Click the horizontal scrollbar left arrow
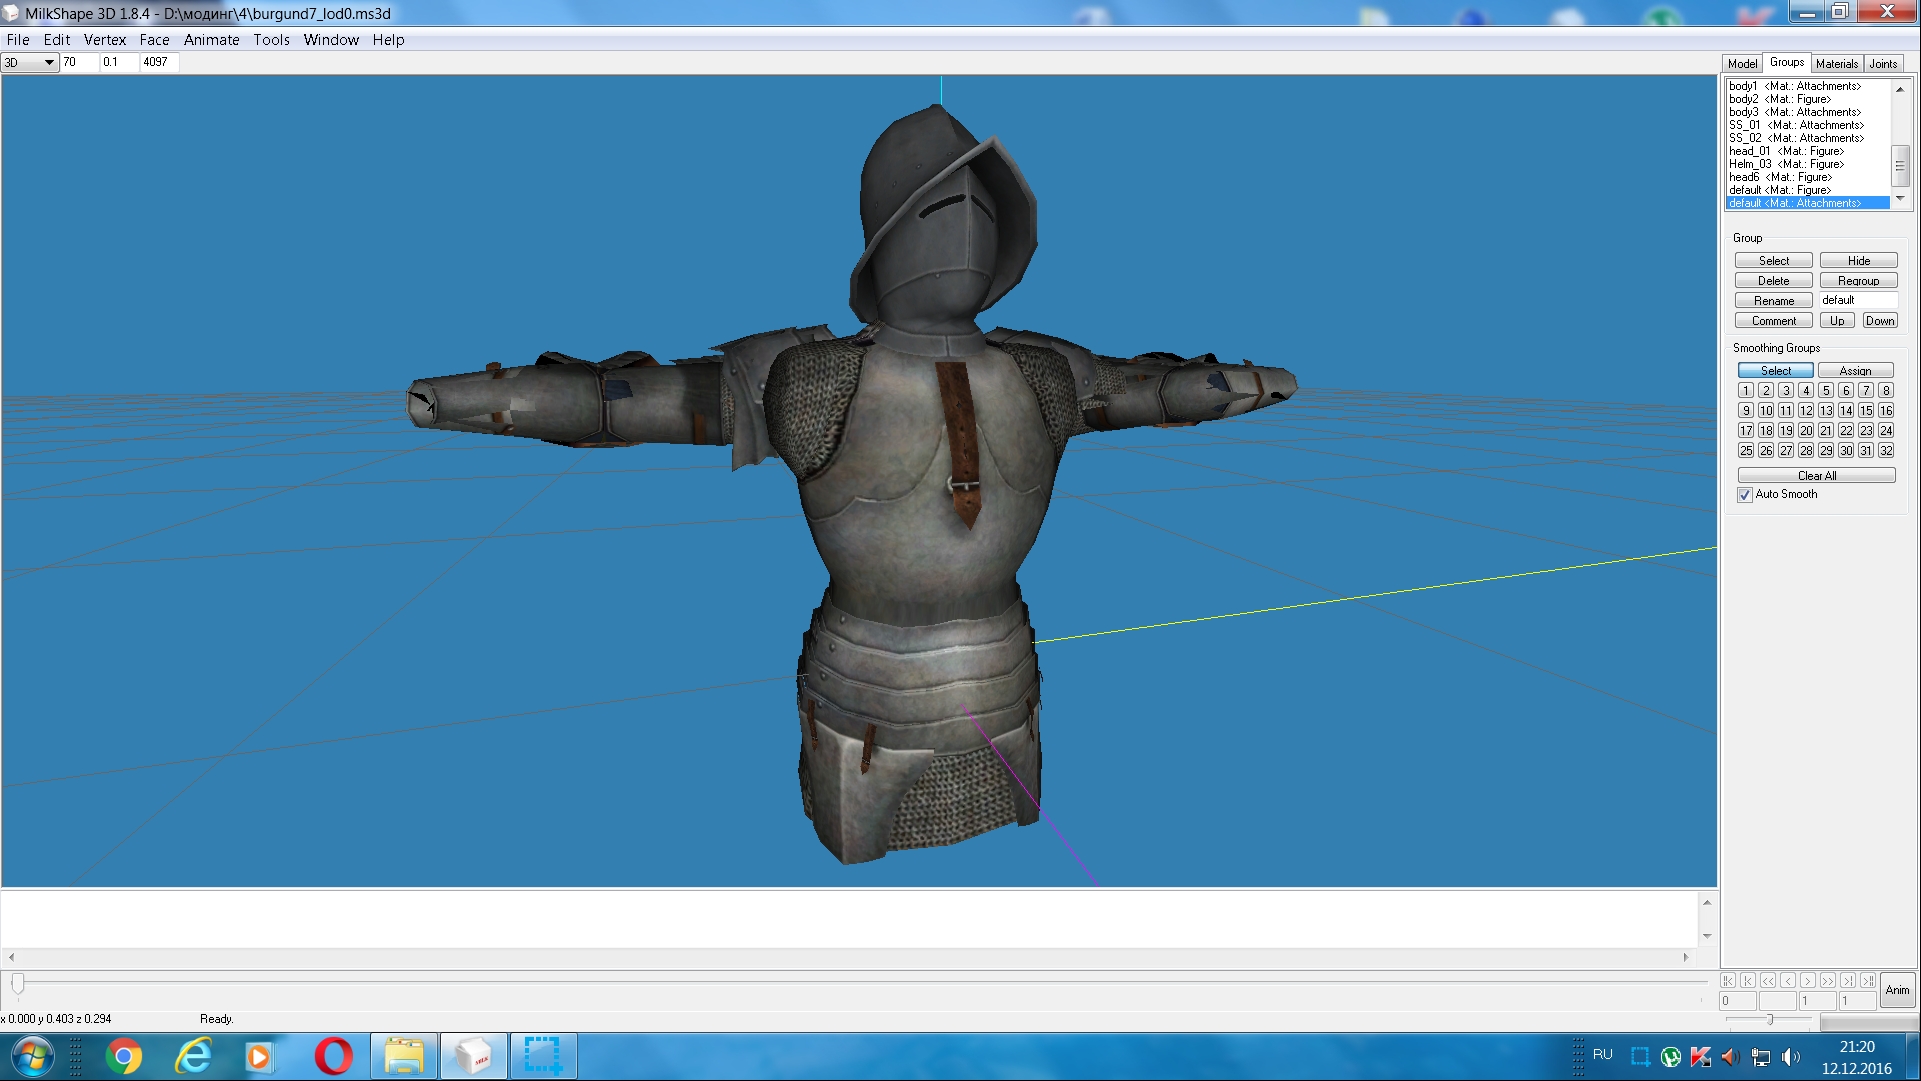Screen dimensions: 1921x1081 point(11,957)
